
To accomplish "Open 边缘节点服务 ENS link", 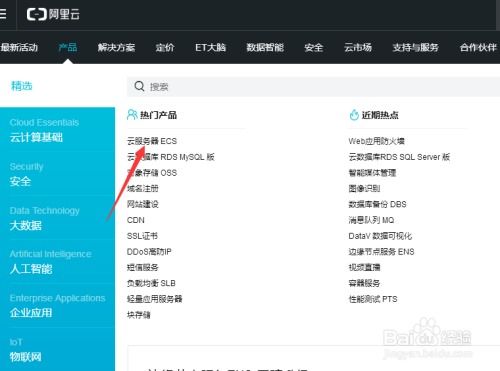I will [382, 252].
